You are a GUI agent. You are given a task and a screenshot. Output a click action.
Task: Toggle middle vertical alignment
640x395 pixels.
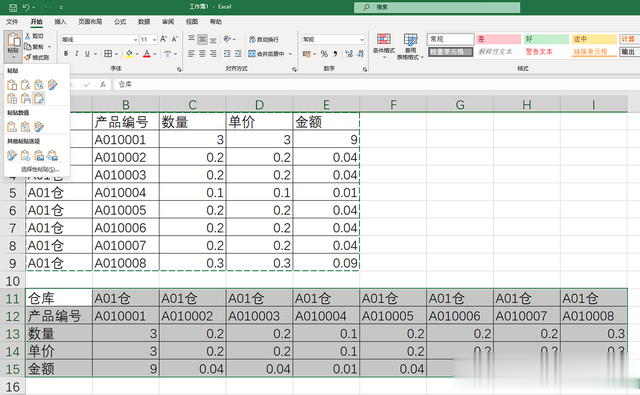[x=202, y=39]
